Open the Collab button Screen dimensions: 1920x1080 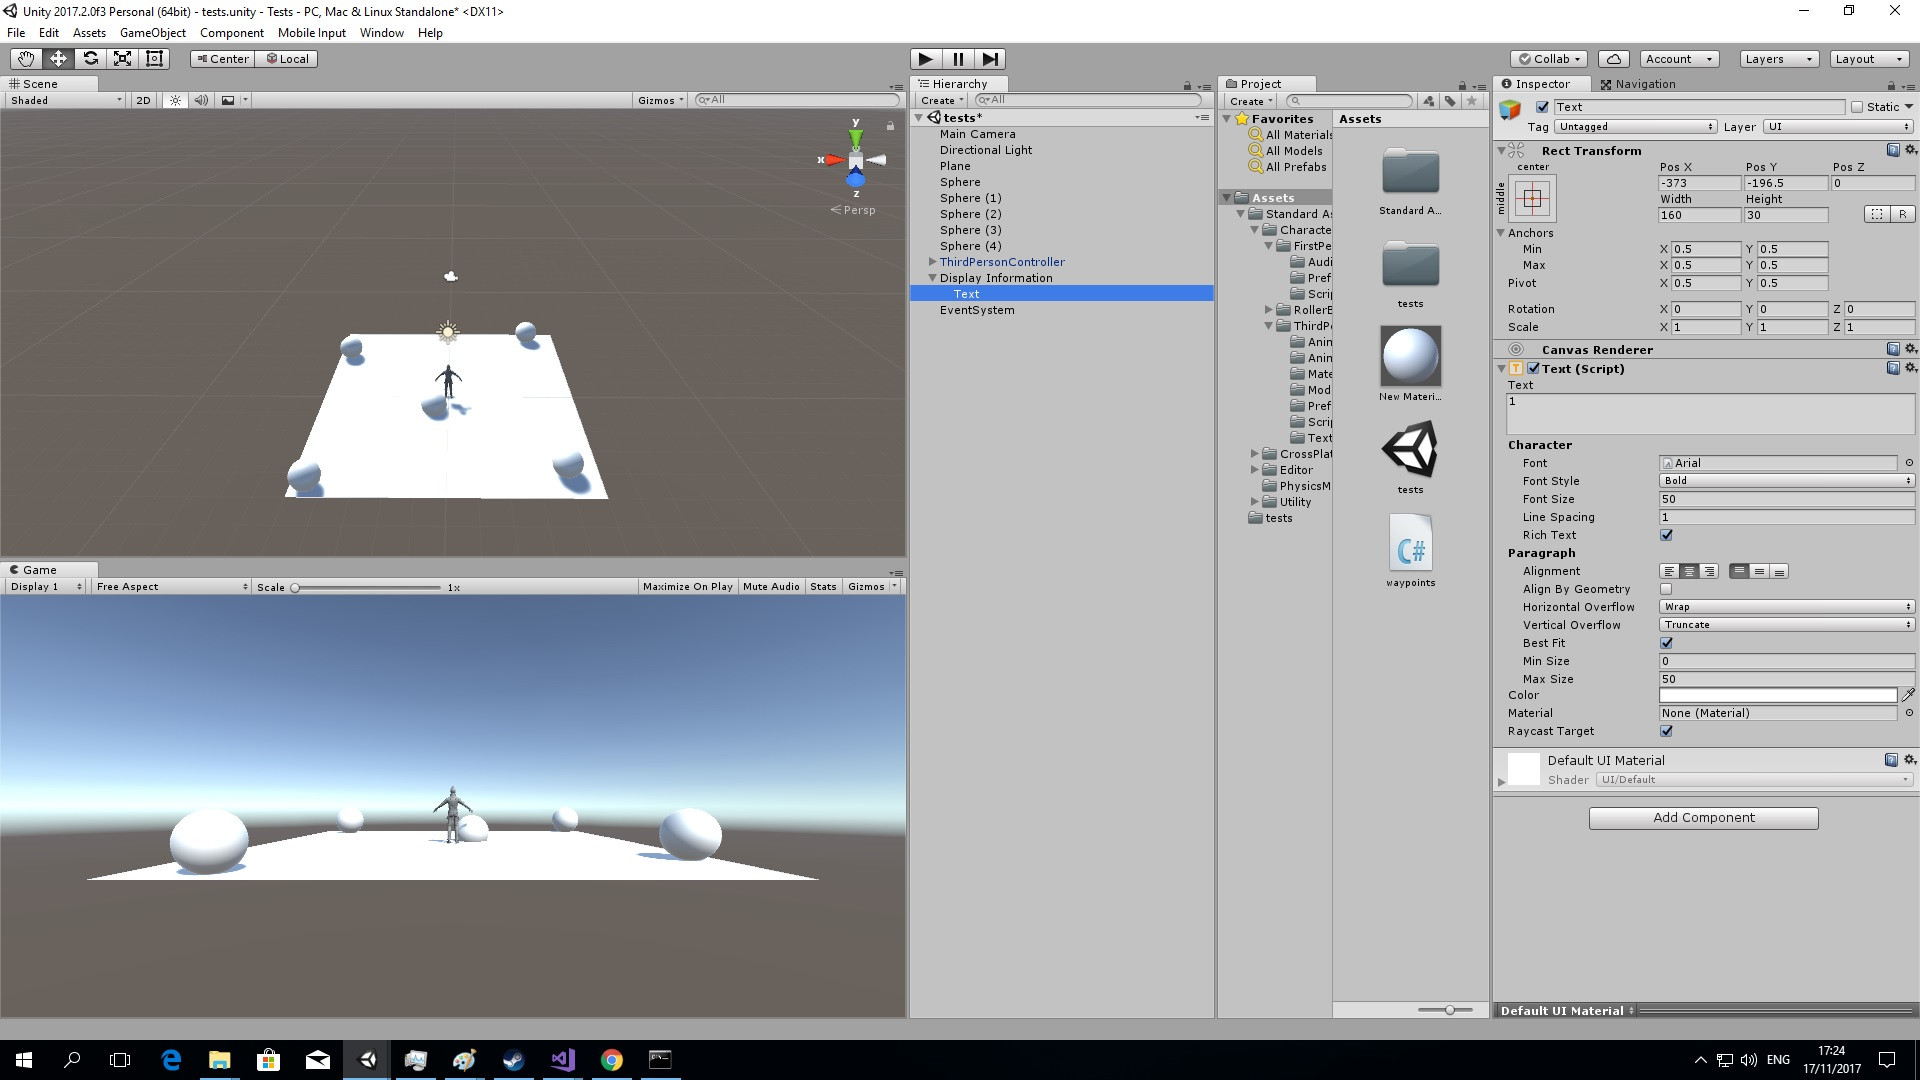(1549, 59)
